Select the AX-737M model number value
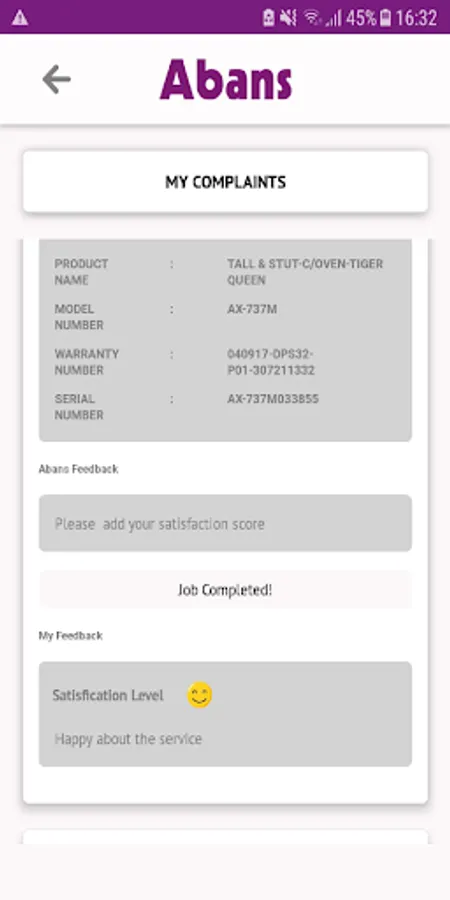 click(x=252, y=309)
